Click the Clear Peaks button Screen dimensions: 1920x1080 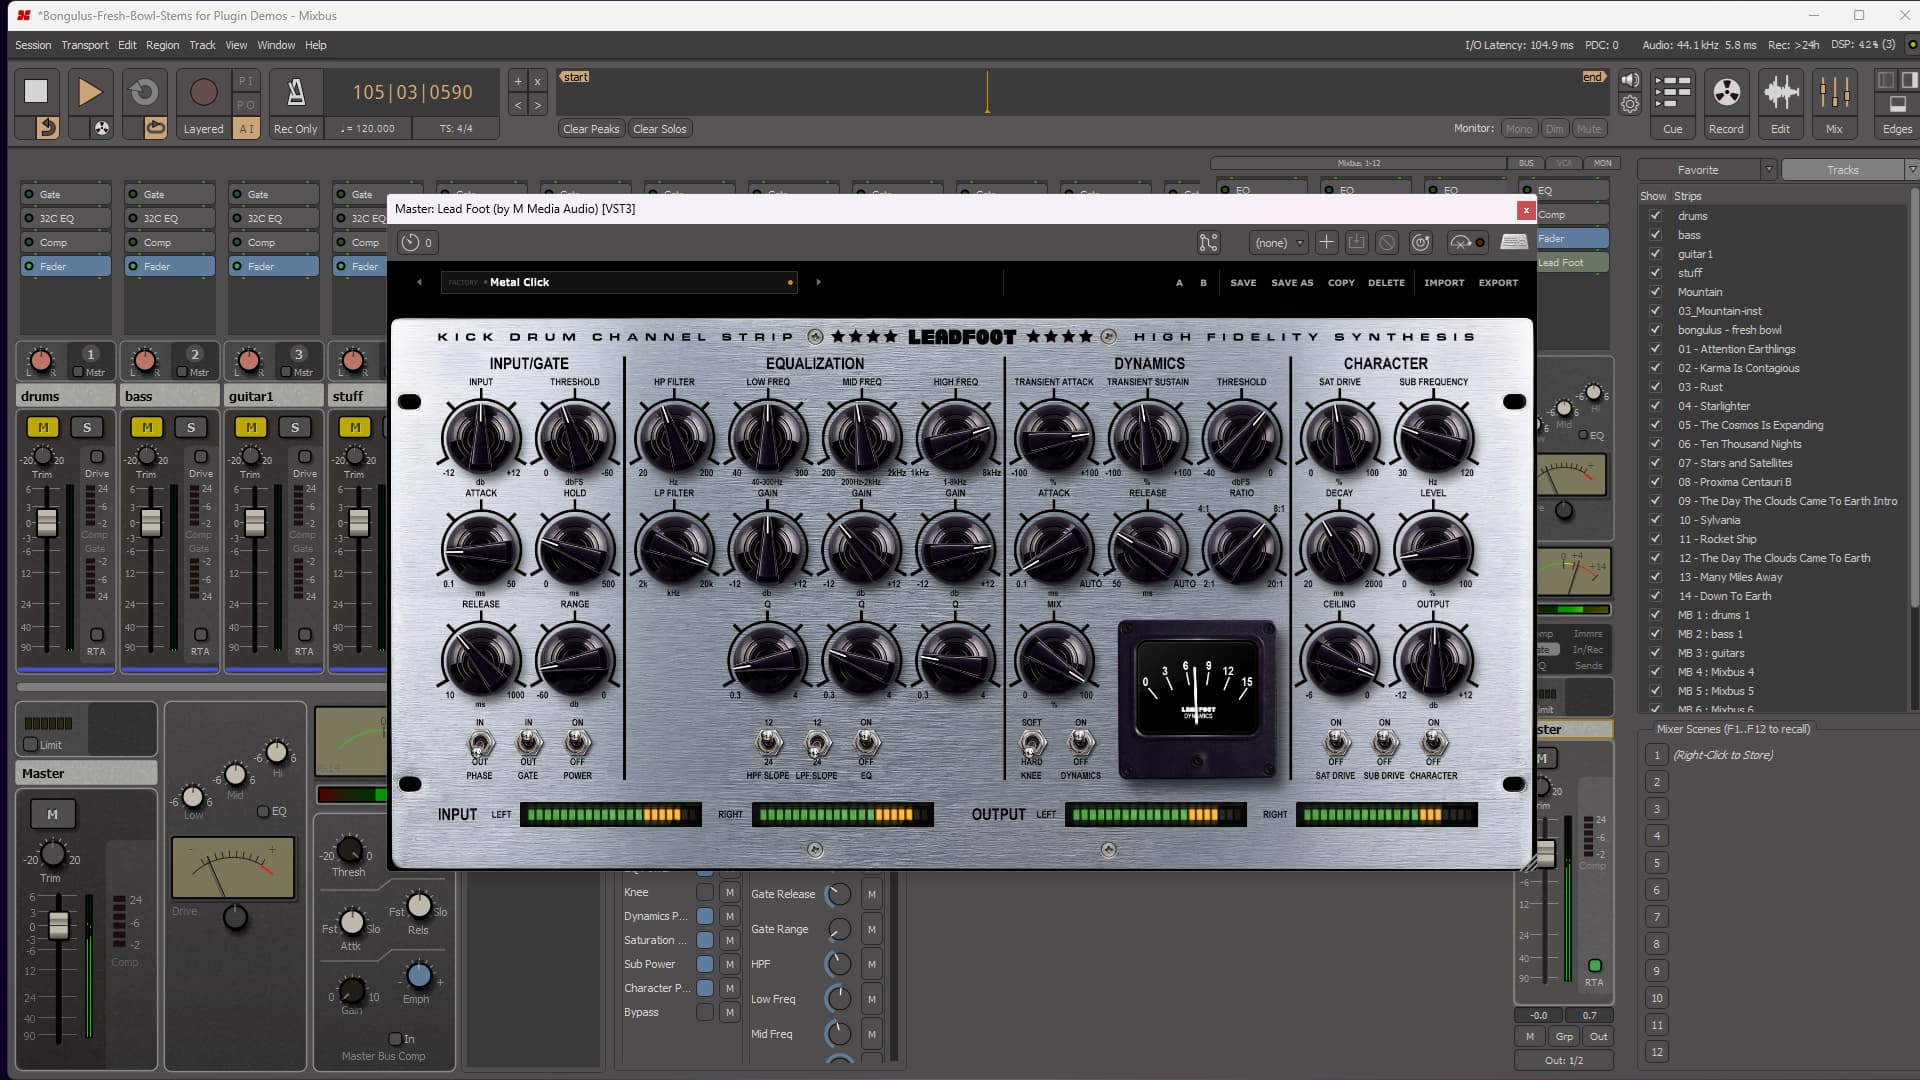tap(591, 128)
